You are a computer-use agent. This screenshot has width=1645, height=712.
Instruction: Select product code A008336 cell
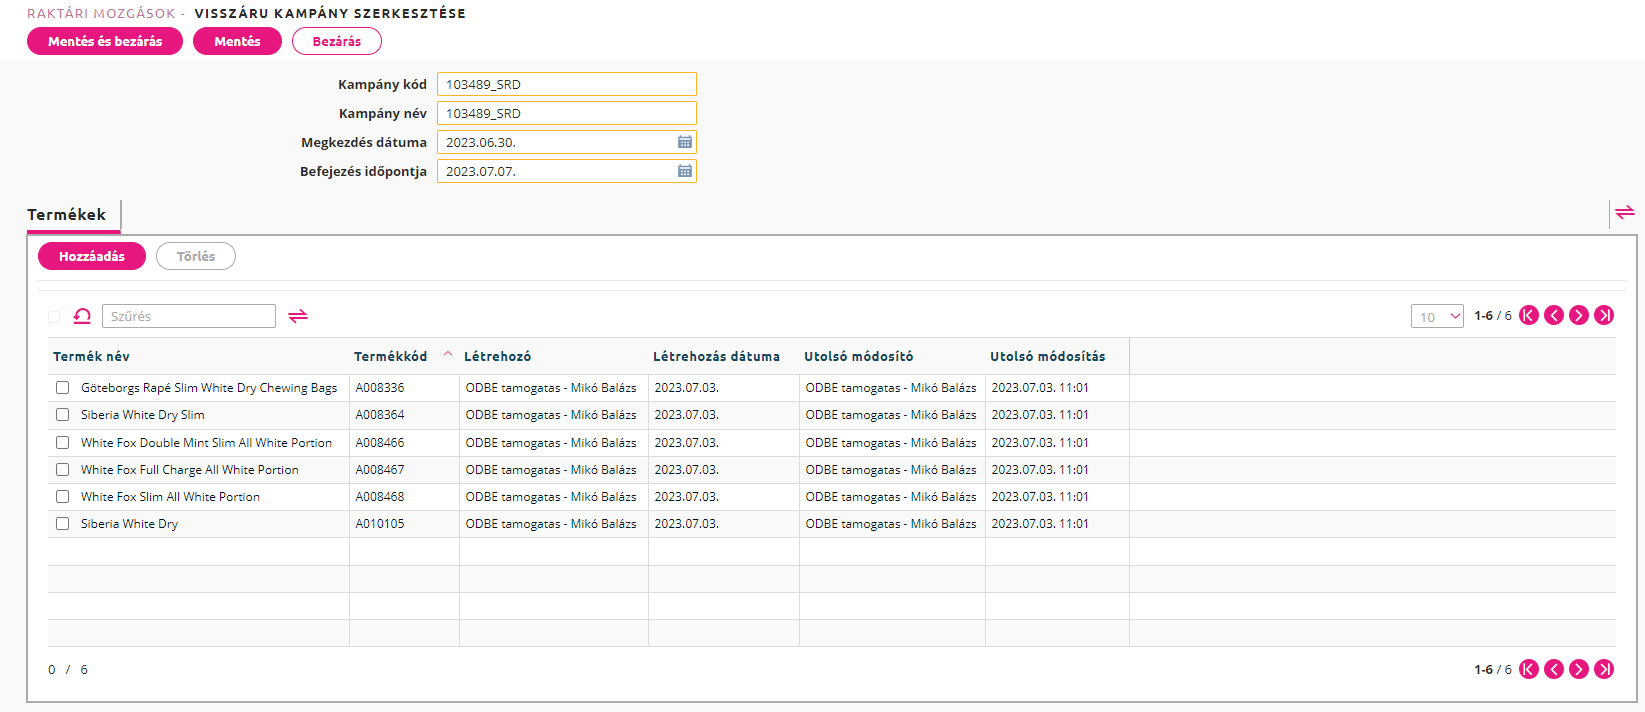point(380,388)
